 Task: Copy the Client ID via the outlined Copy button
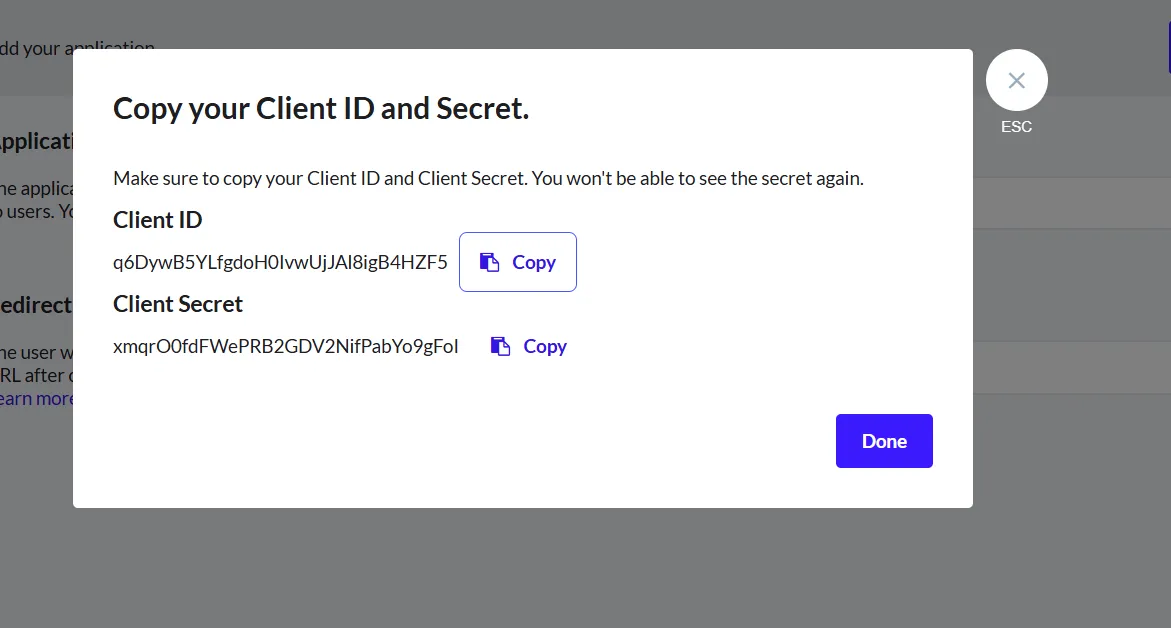pos(518,262)
